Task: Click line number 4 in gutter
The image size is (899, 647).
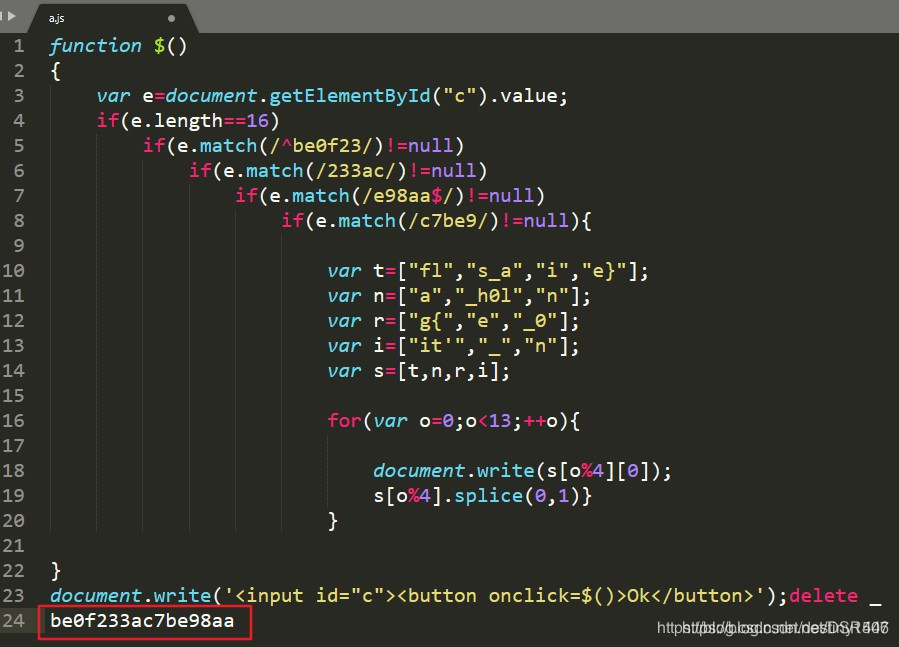Action: pos(19,121)
